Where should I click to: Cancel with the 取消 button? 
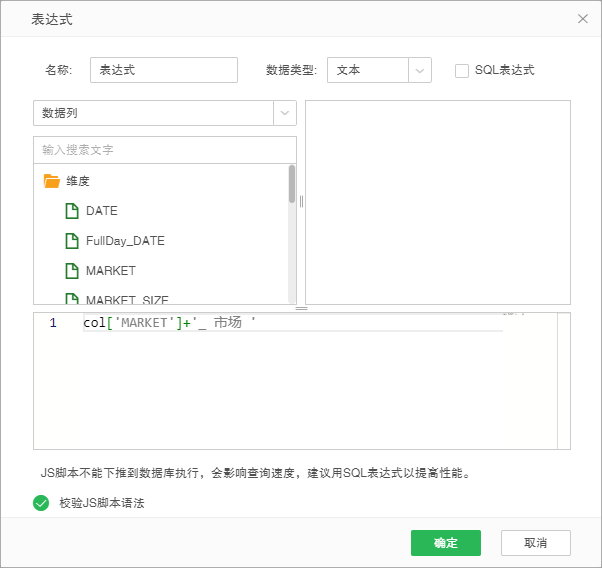coord(536,543)
